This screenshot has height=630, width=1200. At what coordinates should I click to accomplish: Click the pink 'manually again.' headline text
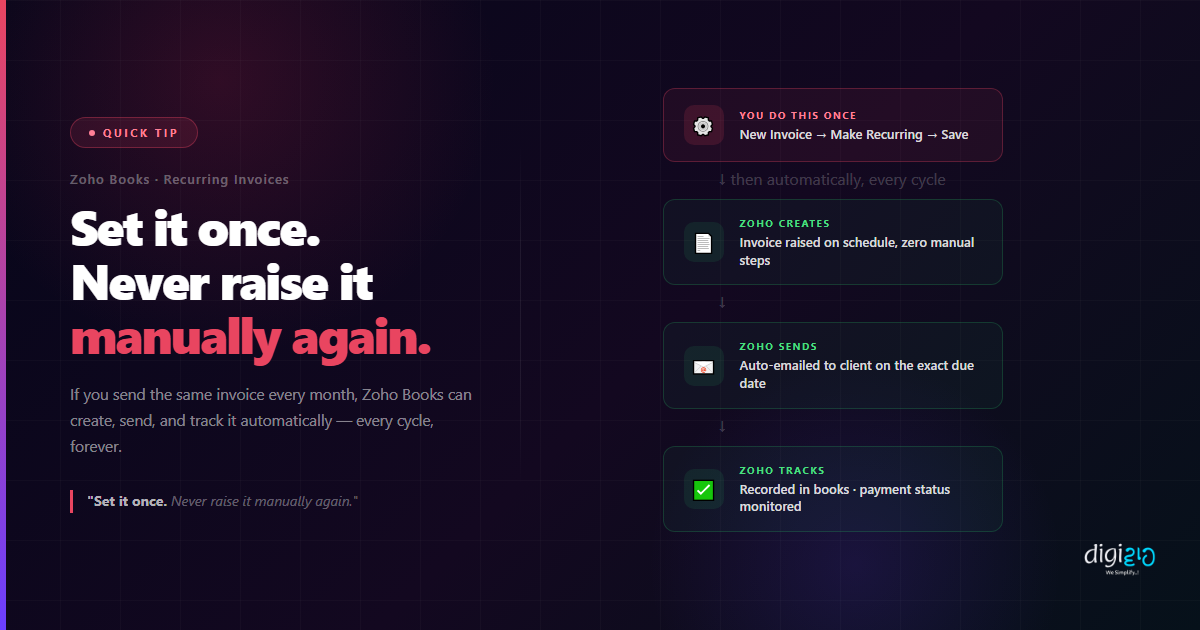pyautogui.click(x=250, y=340)
